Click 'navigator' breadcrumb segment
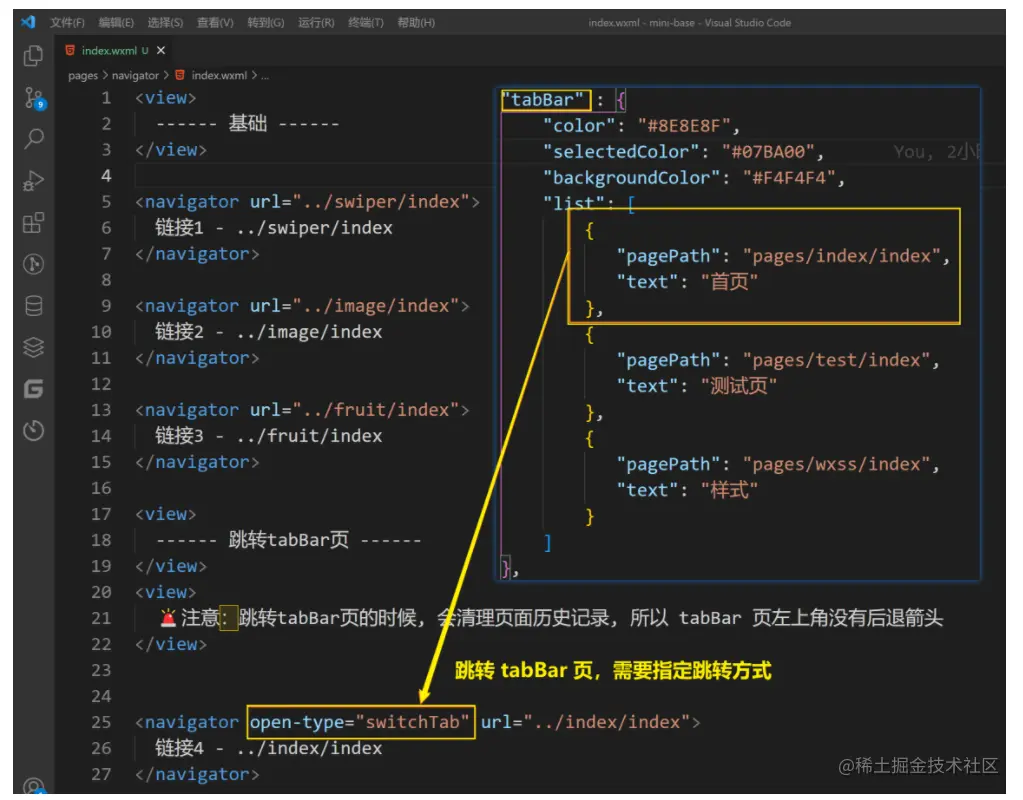 pos(135,76)
